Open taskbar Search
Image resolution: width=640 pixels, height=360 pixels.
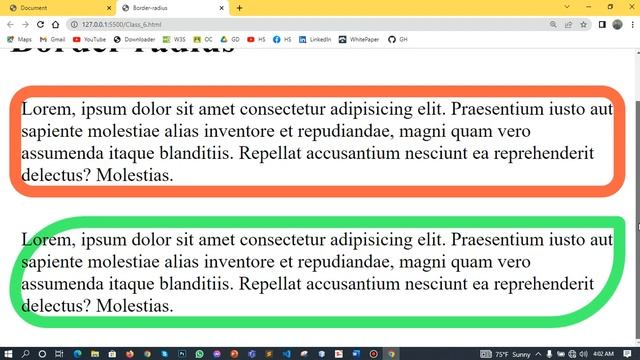tap(25, 354)
